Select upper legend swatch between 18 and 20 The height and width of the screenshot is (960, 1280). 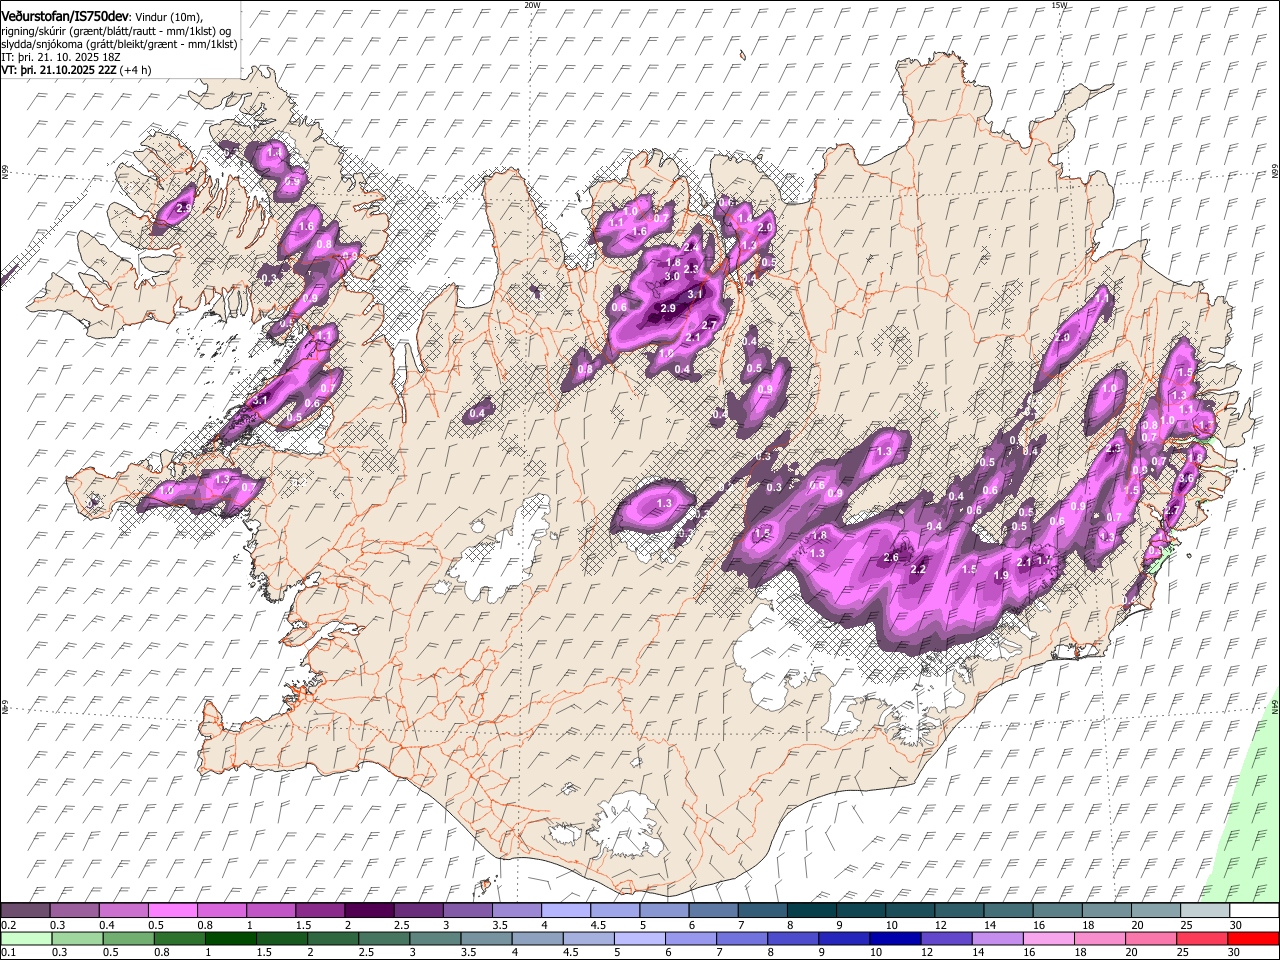point(1107,911)
